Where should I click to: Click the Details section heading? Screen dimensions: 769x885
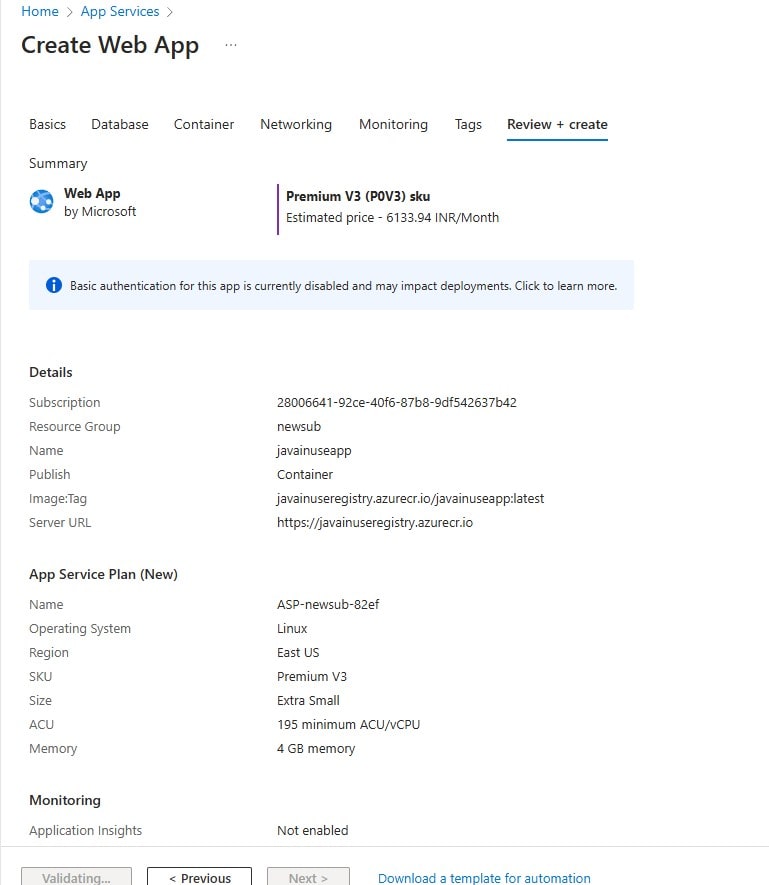coord(51,373)
